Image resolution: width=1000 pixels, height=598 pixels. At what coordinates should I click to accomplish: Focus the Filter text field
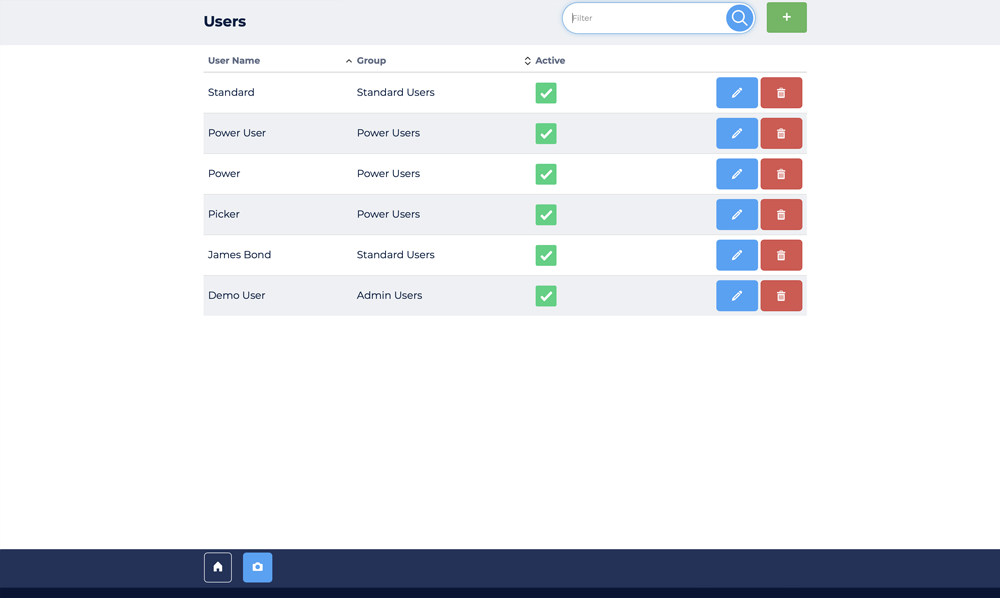645,18
